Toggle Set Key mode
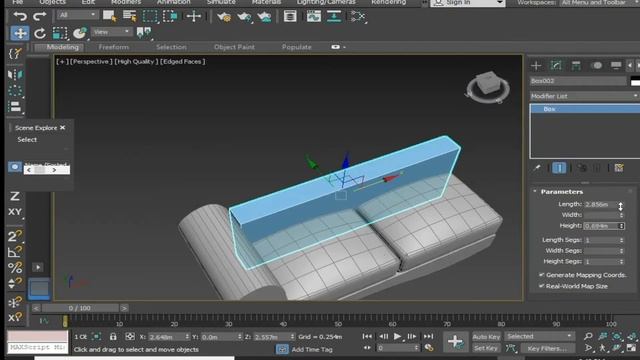Screen dimensions: 640x360 pos(485,348)
